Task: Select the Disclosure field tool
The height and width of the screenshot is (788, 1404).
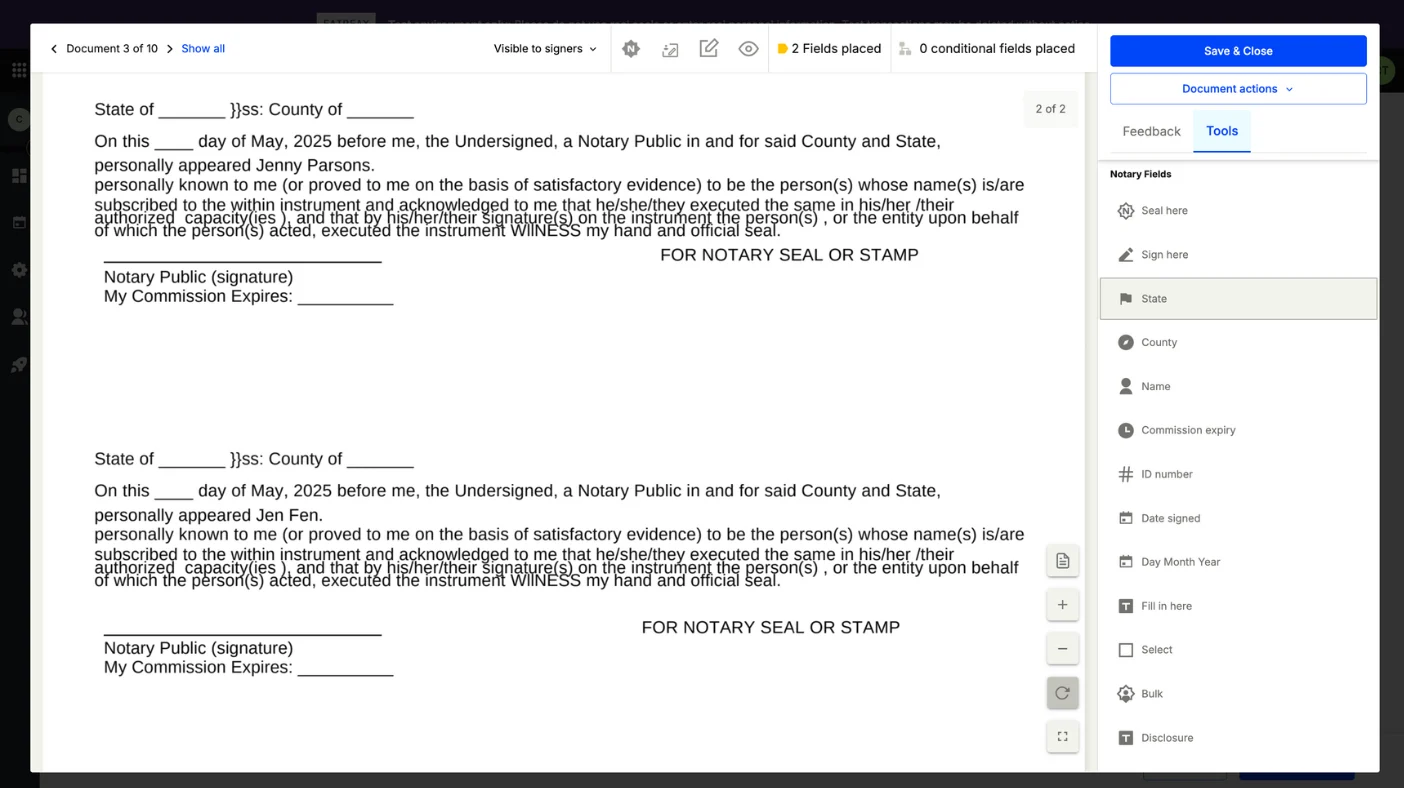Action: click(1238, 738)
